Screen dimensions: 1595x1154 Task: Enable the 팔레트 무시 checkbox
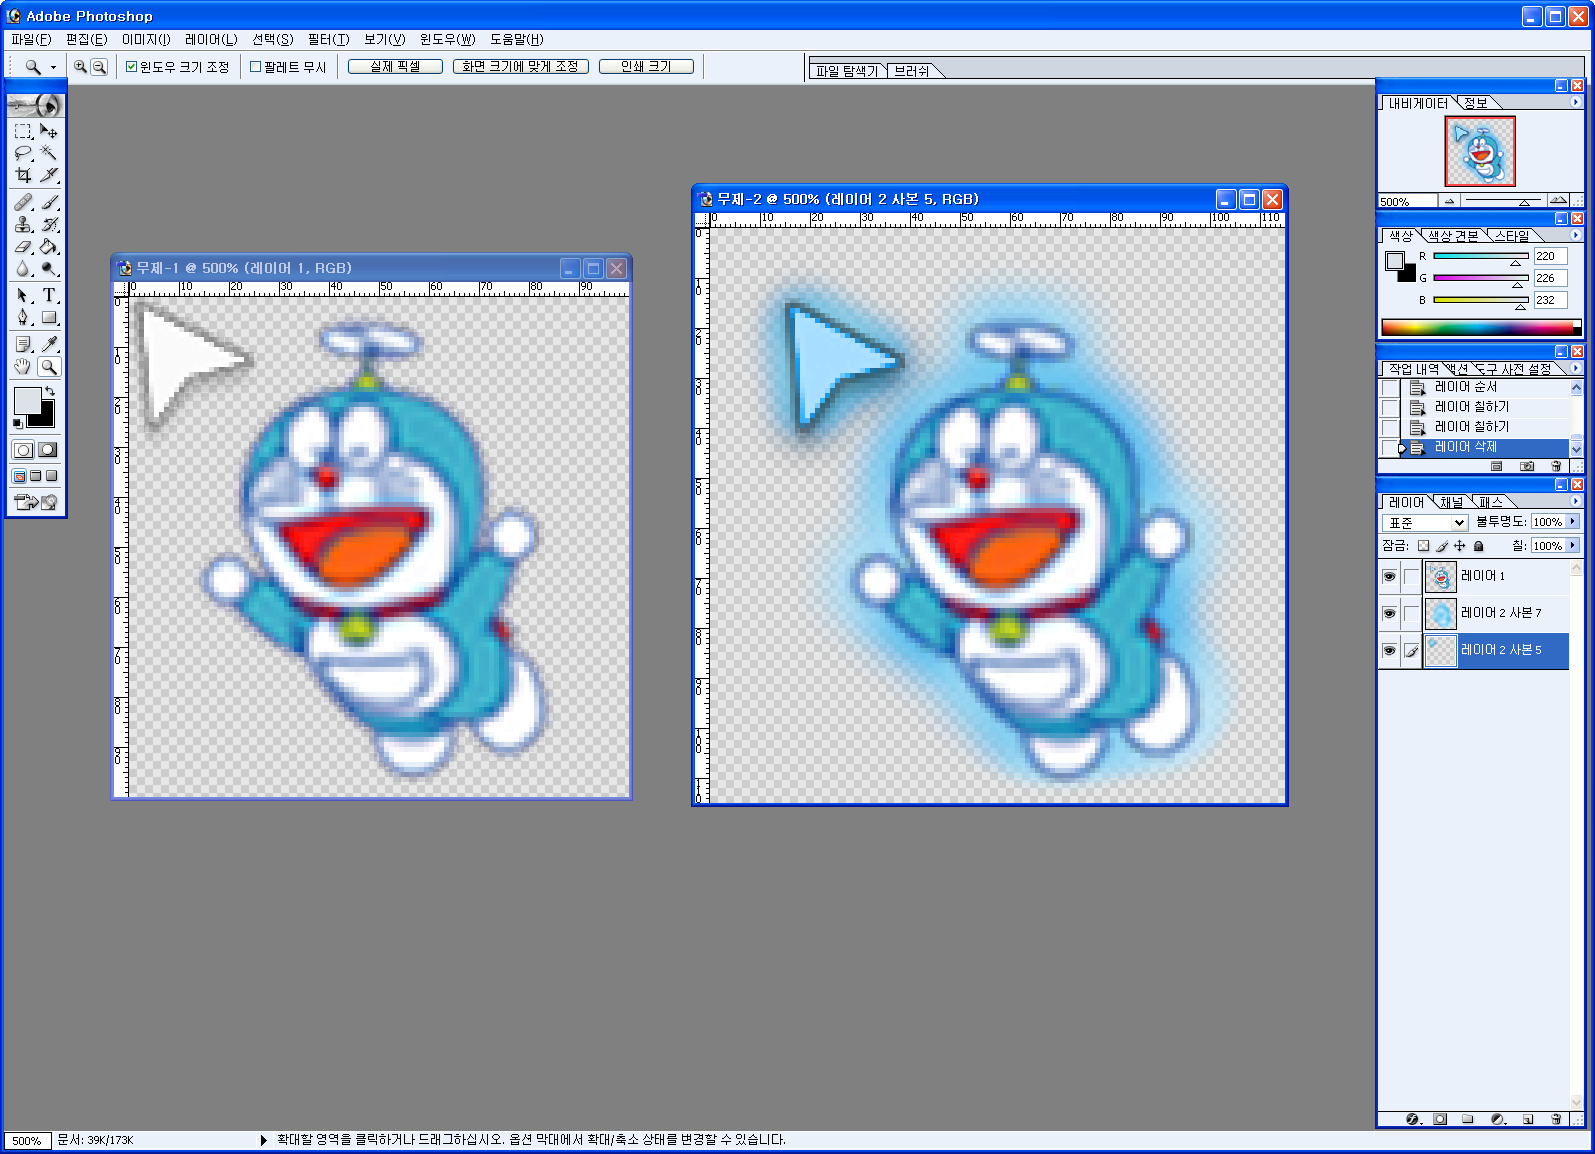click(x=256, y=67)
